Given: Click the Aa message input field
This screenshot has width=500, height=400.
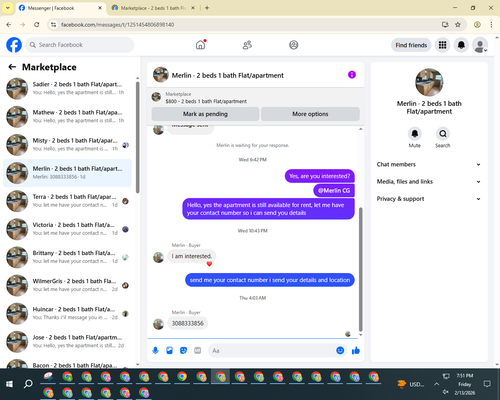Looking at the screenshot, I should point(272,351).
